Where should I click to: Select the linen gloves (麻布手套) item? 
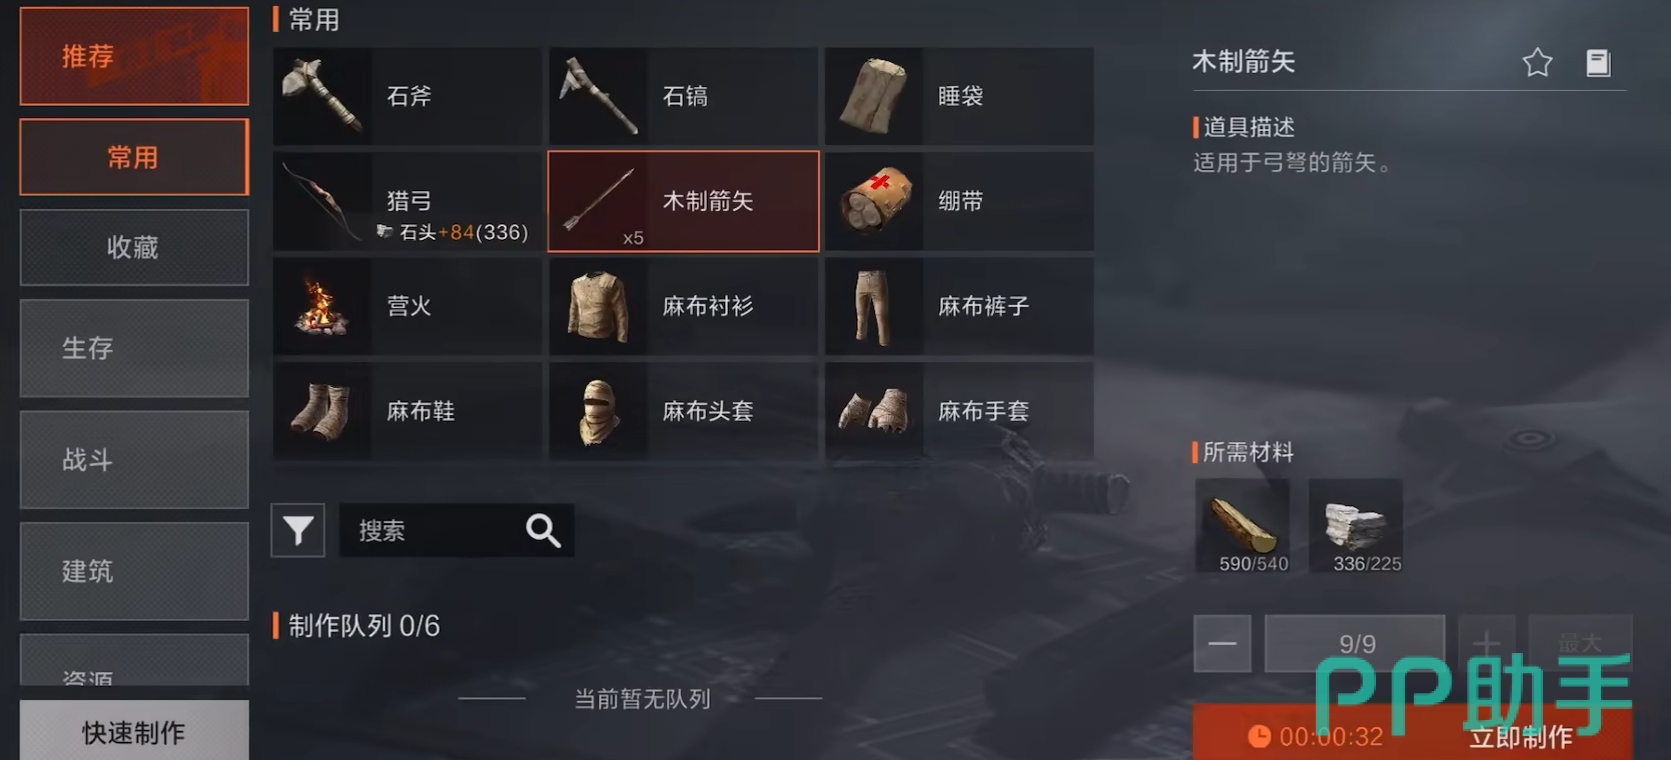coord(959,411)
